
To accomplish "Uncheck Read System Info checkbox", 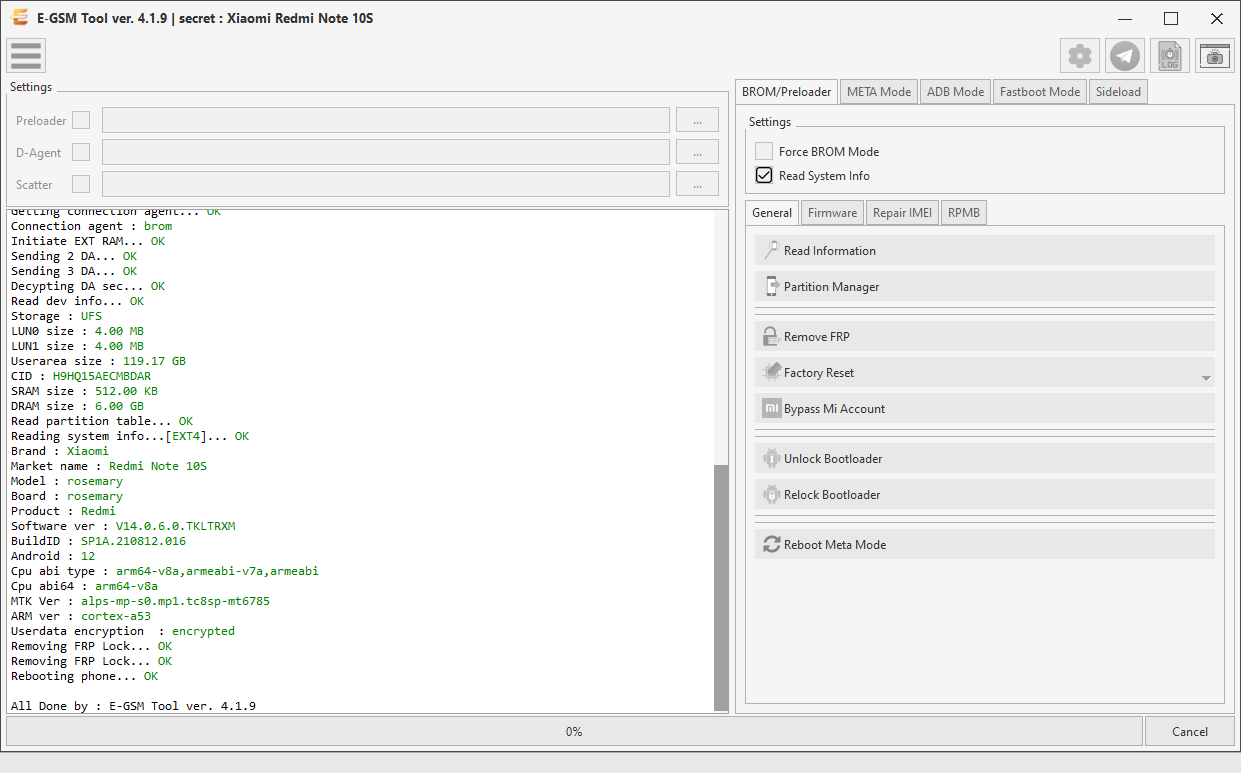I will (x=764, y=175).
